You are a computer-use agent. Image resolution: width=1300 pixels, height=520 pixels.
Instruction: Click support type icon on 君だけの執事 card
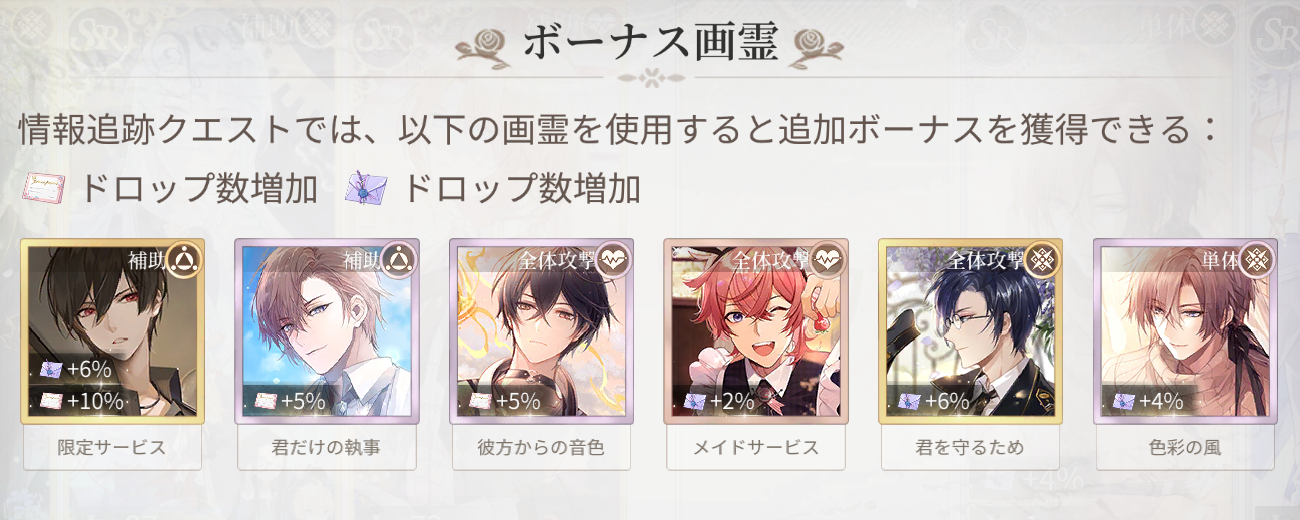pyautogui.click(x=398, y=261)
